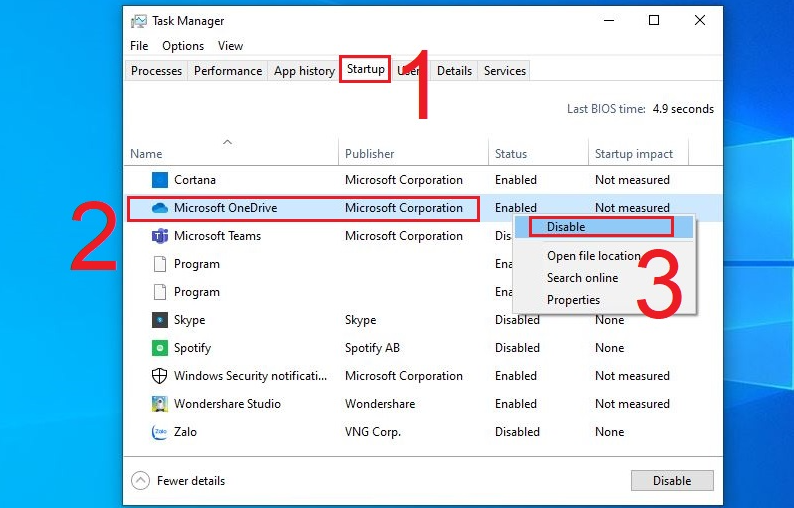794x508 pixels.
Task: Click Spotify's Disabled status cell
Action: tap(517, 348)
